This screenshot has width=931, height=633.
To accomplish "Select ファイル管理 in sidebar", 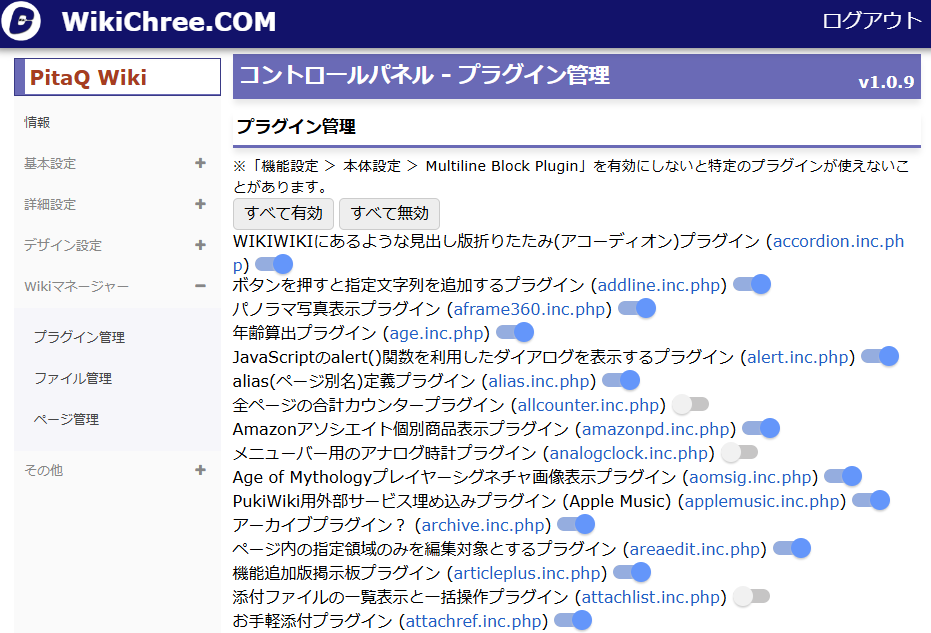I will pyautogui.click(x=73, y=378).
